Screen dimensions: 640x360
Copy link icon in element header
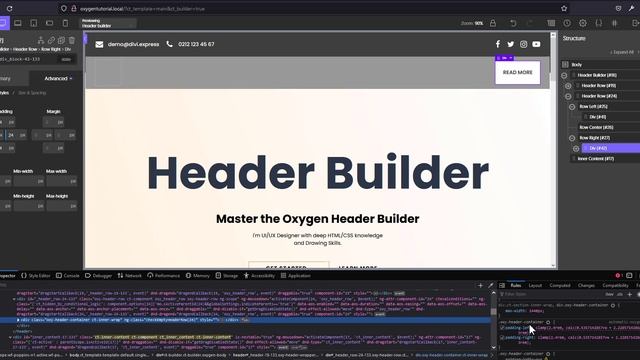(x=51, y=40)
